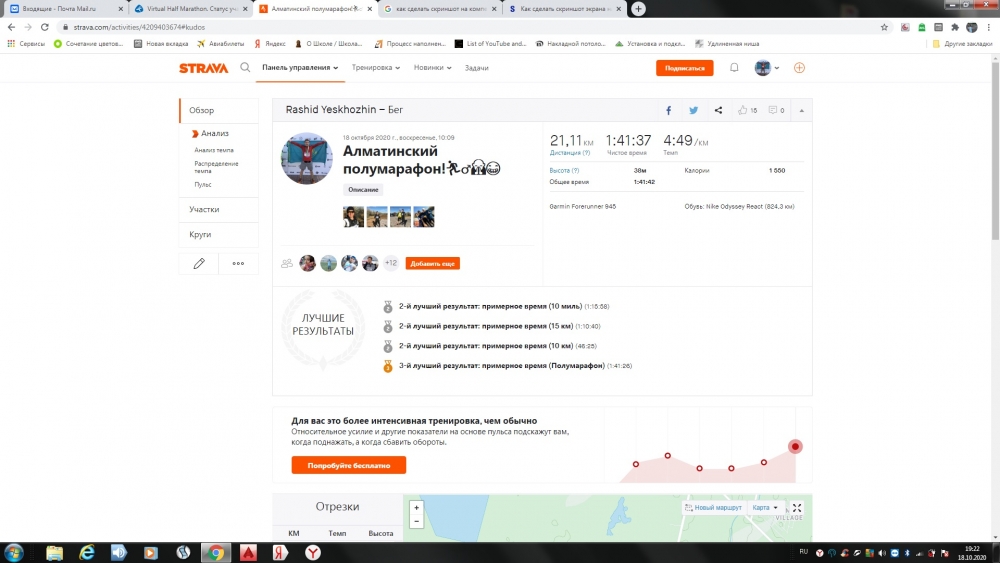Select Участки in the left sidebar
The height and width of the screenshot is (563, 1000).
click(x=205, y=210)
